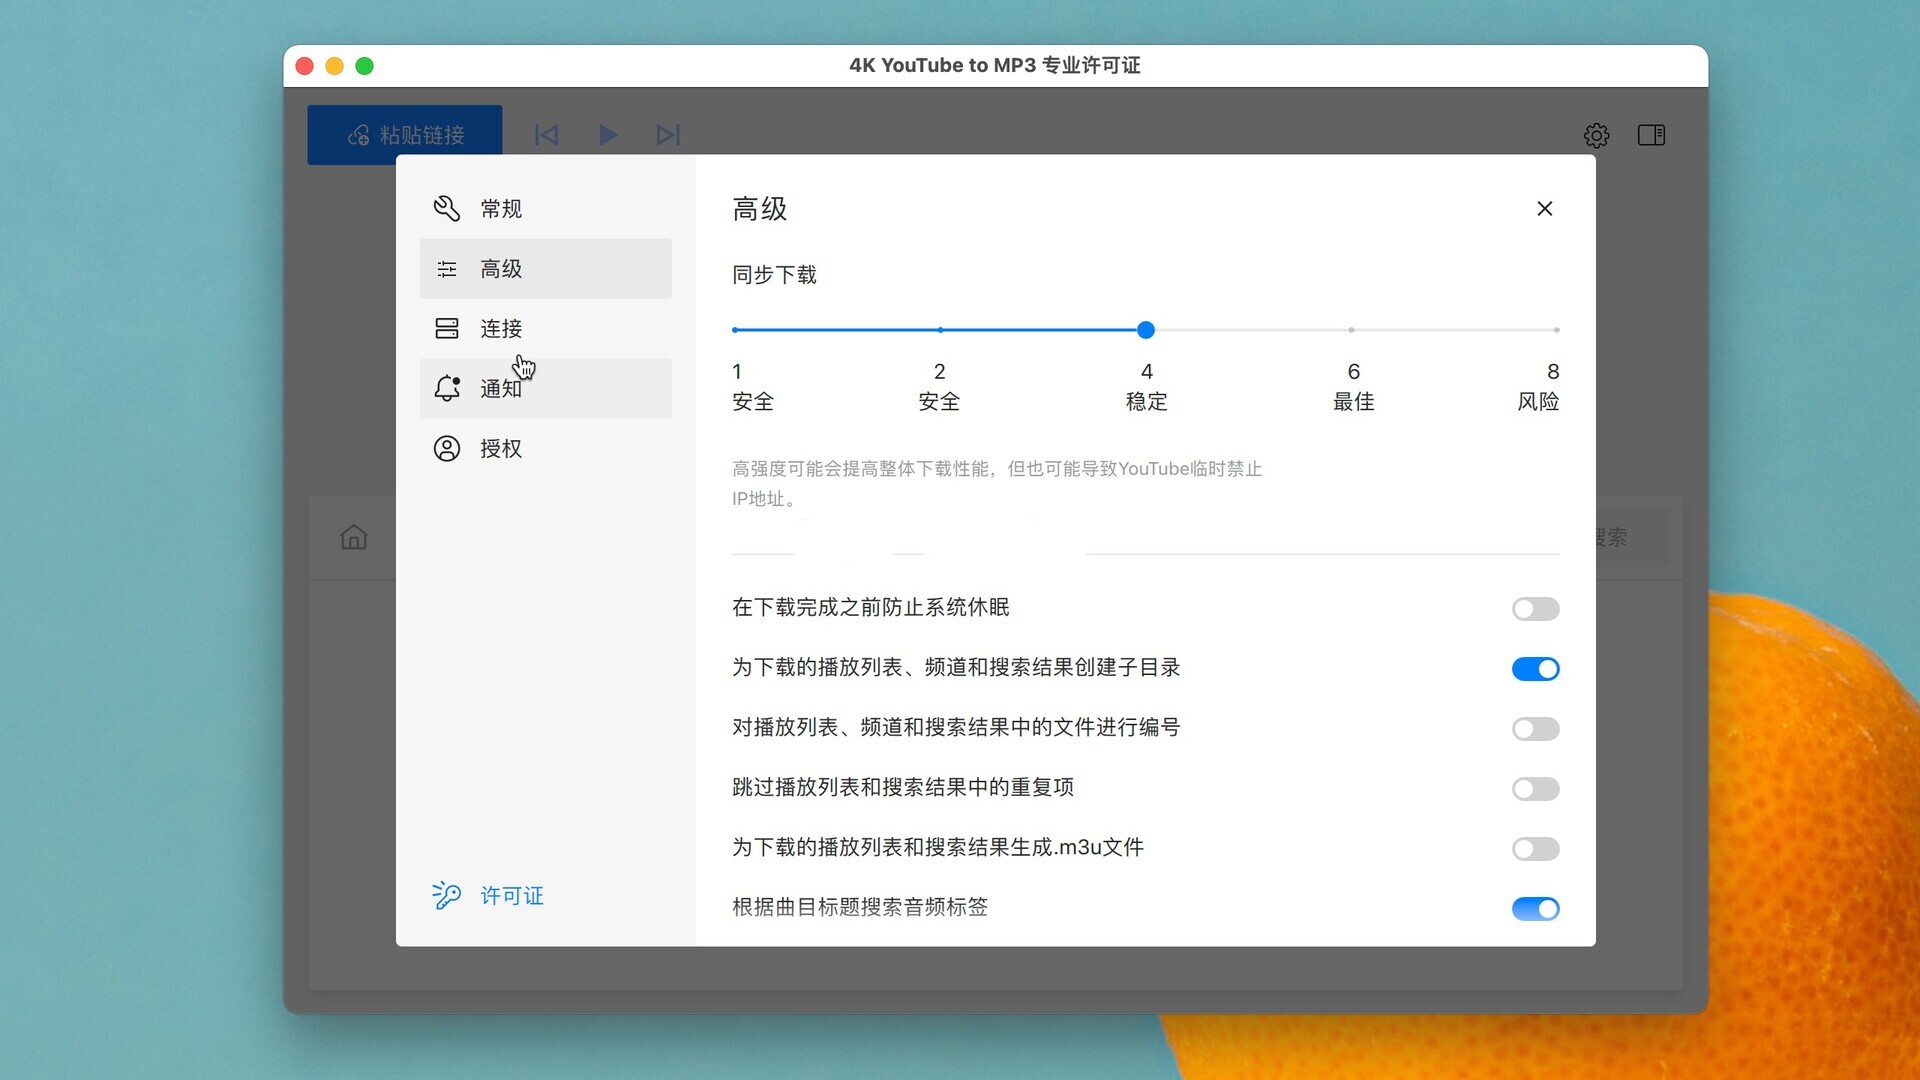Turn on 跳过播放列表和搜索结果中的重复项 switch
This screenshot has height=1080, width=1920.
point(1535,789)
